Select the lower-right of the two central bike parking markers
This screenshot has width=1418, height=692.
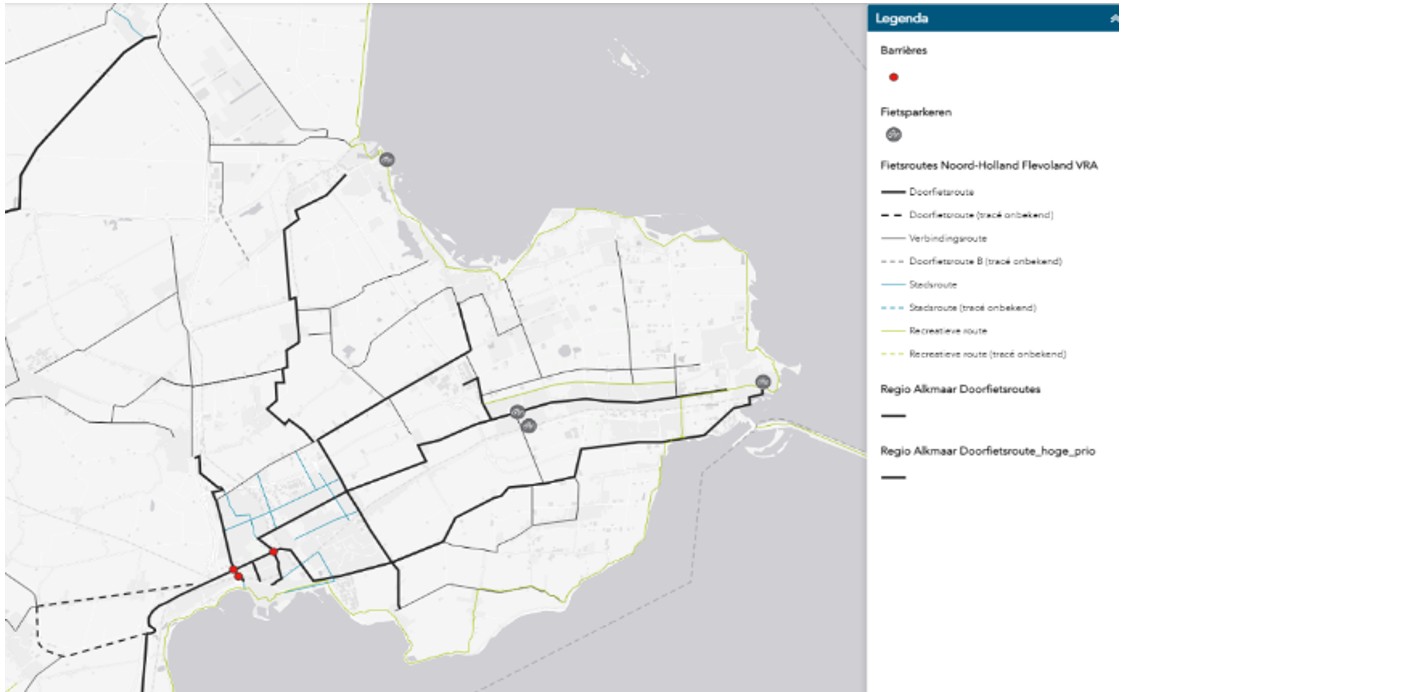coord(529,426)
